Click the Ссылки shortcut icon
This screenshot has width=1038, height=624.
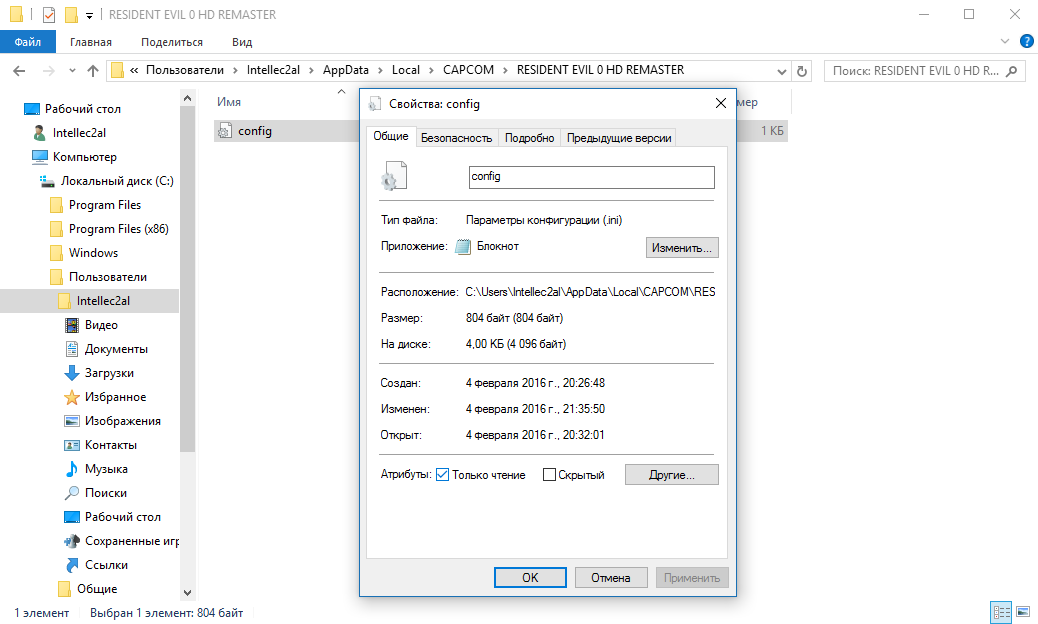[71, 564]
